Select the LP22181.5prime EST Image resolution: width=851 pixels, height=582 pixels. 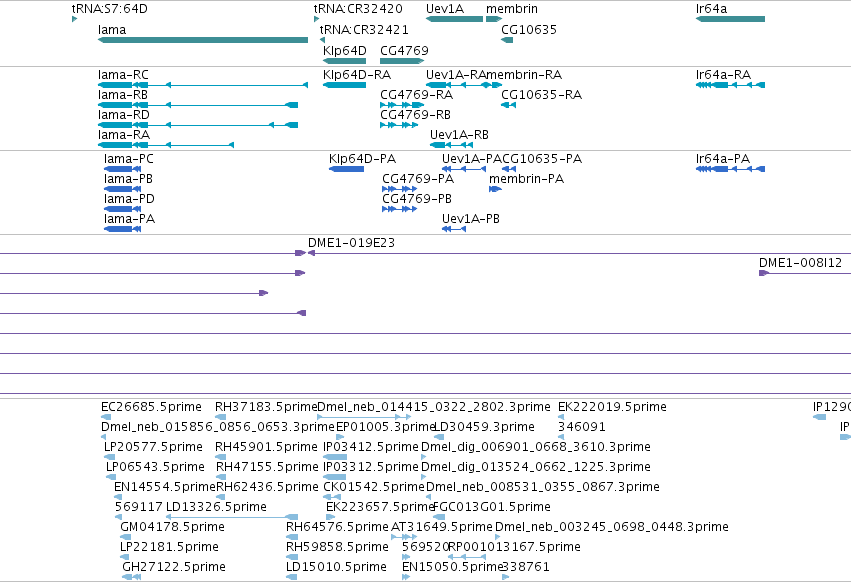pos(169,548)
